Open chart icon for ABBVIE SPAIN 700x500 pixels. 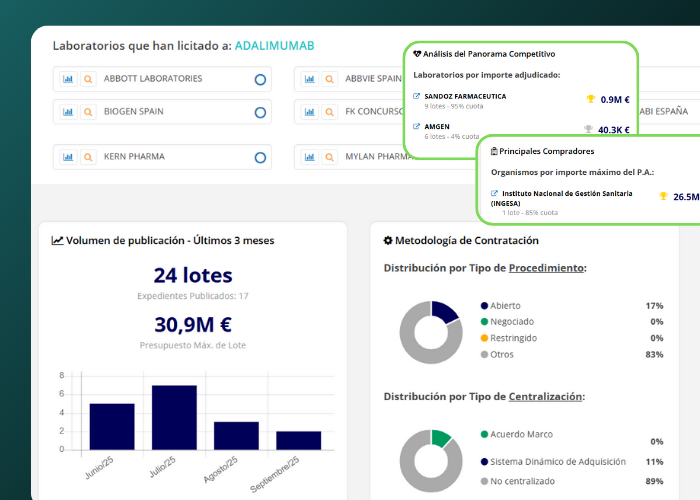(x=309, y=79)
